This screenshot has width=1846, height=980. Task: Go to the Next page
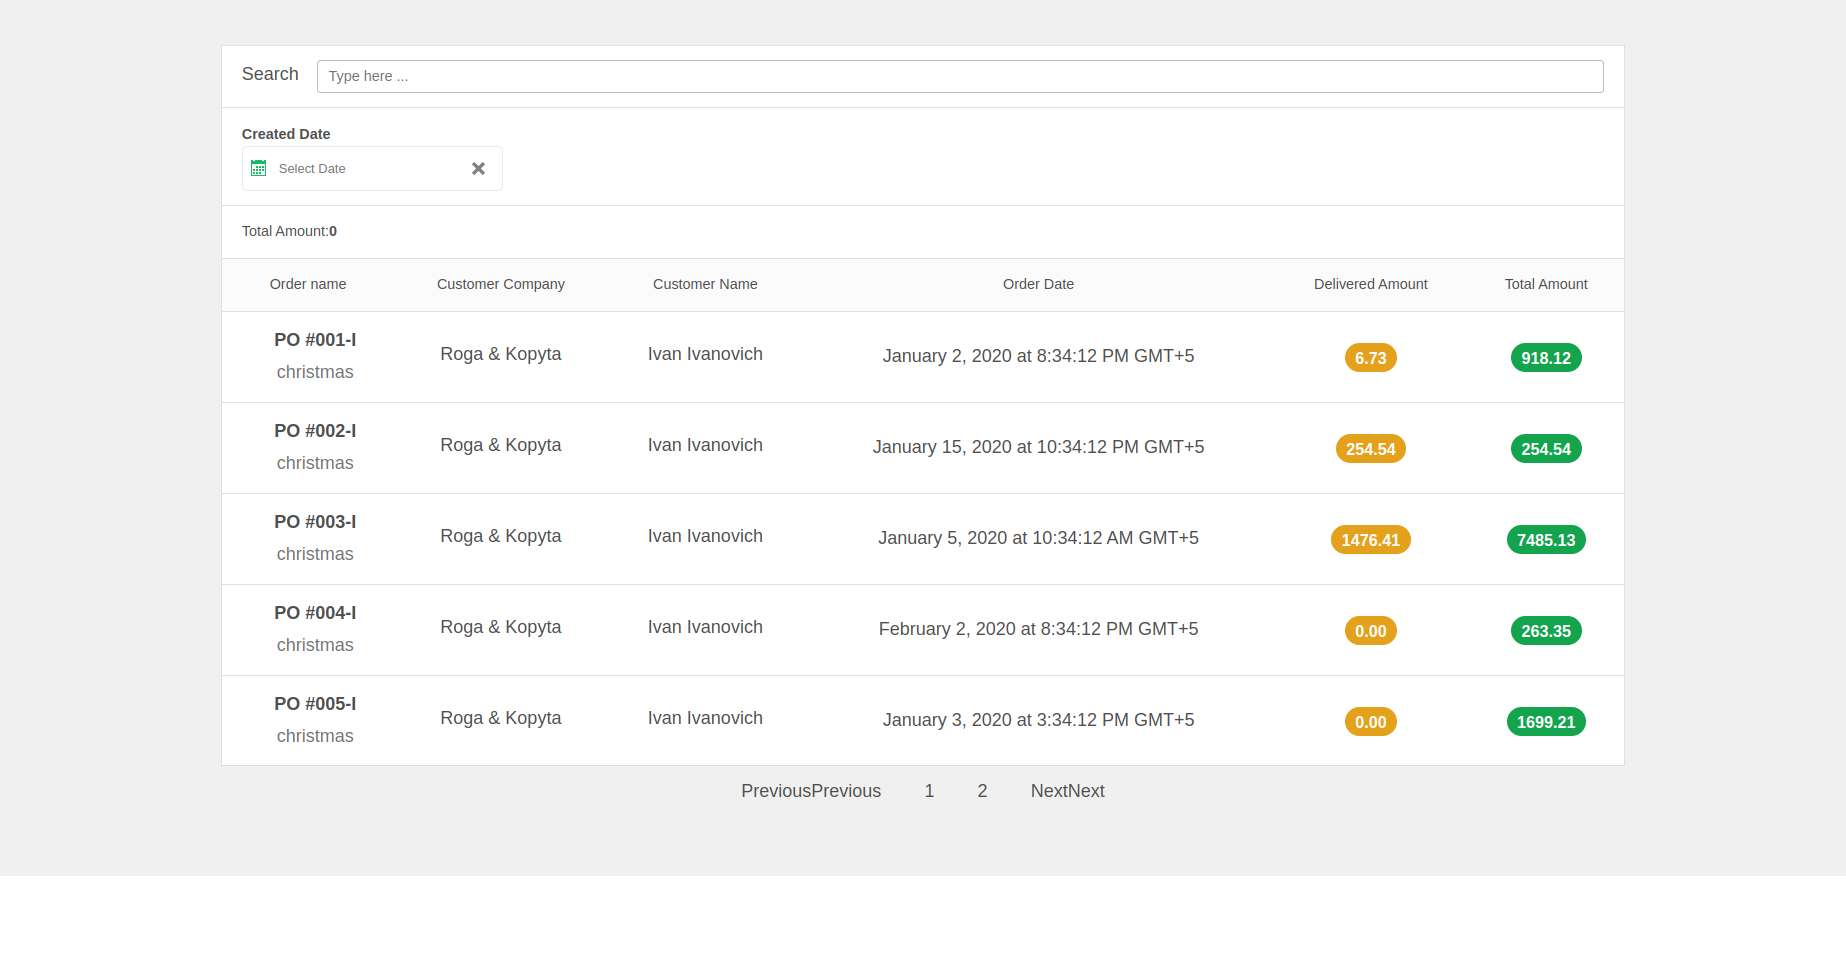1067,791
